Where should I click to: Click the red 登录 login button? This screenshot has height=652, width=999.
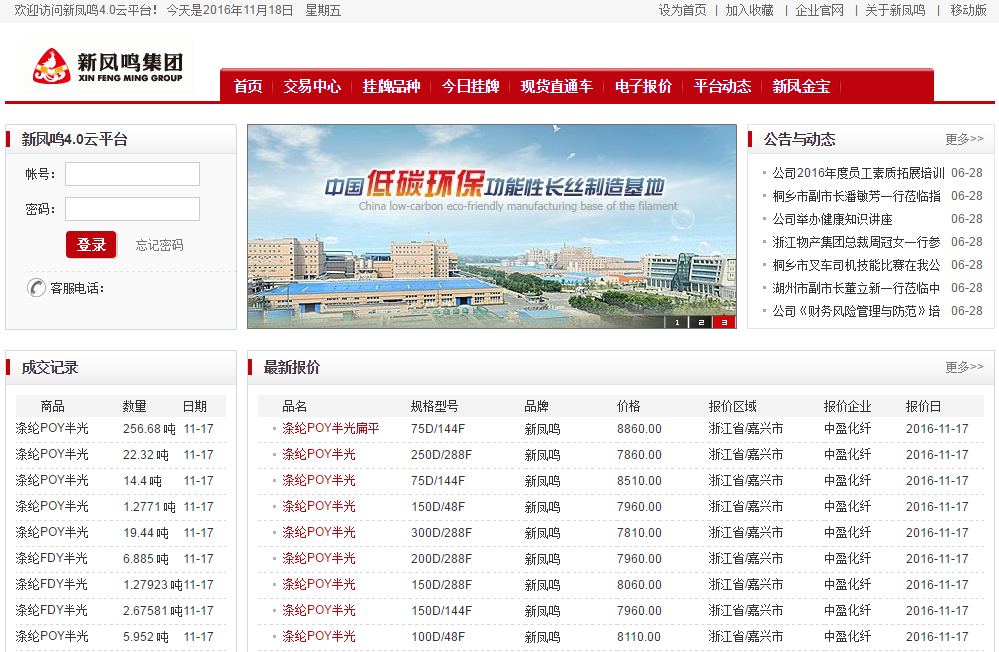[x=91, y=244]
